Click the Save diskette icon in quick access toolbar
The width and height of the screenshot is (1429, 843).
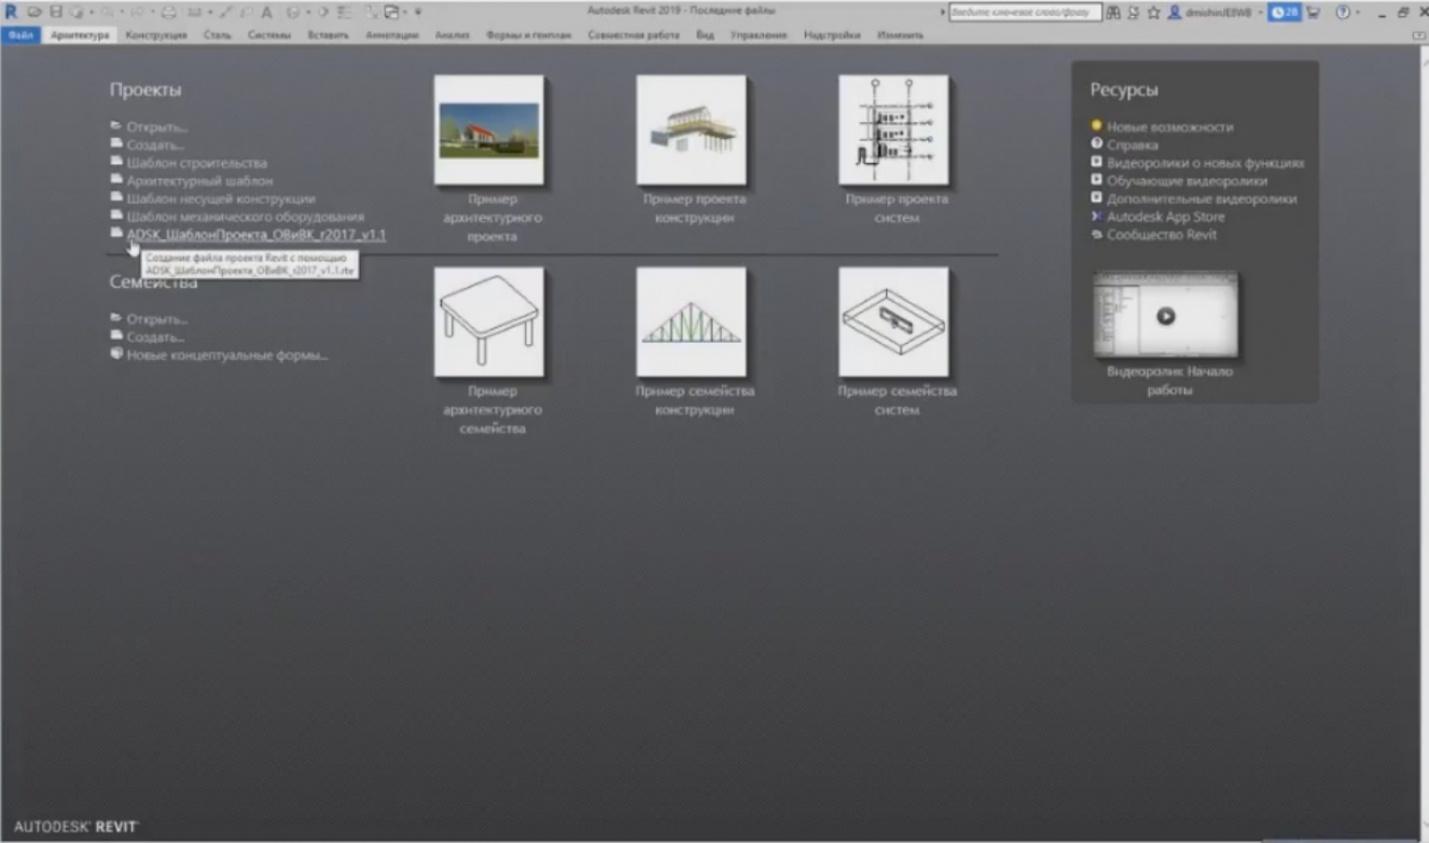(55, 12)
